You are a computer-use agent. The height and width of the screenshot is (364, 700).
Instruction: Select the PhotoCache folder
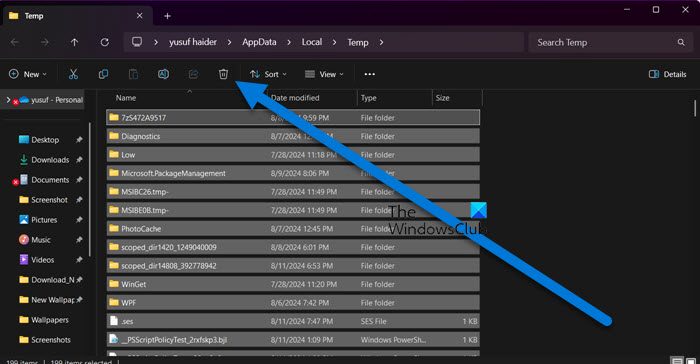tap(293, 229)
